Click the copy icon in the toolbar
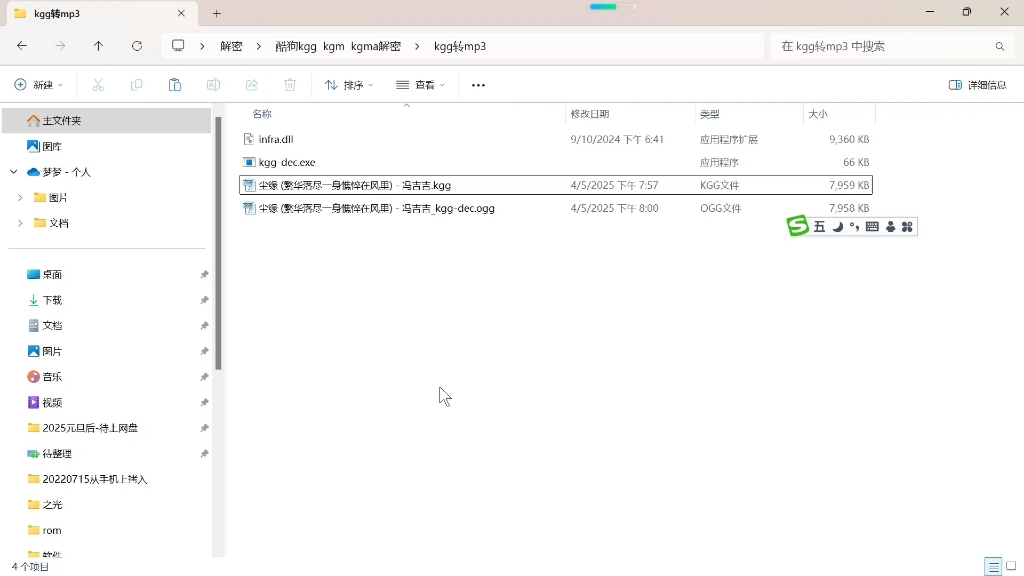Viewport: 1024px width, 576px height. 136,85
